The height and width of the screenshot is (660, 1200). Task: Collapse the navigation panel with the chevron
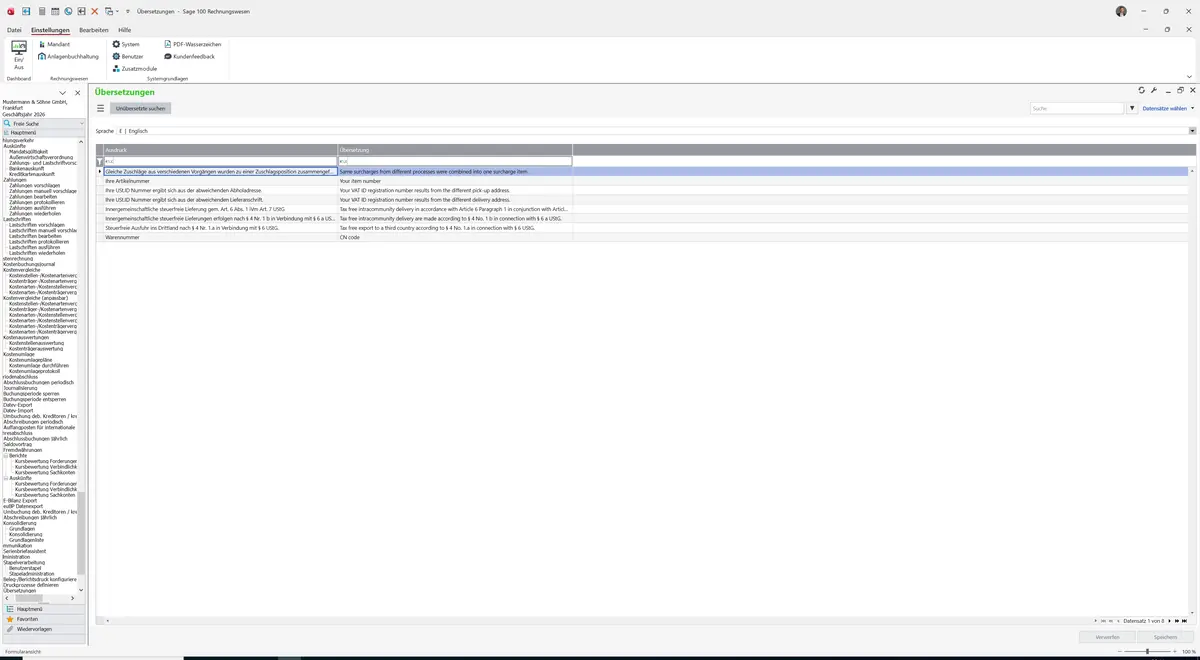pos(62,93)
